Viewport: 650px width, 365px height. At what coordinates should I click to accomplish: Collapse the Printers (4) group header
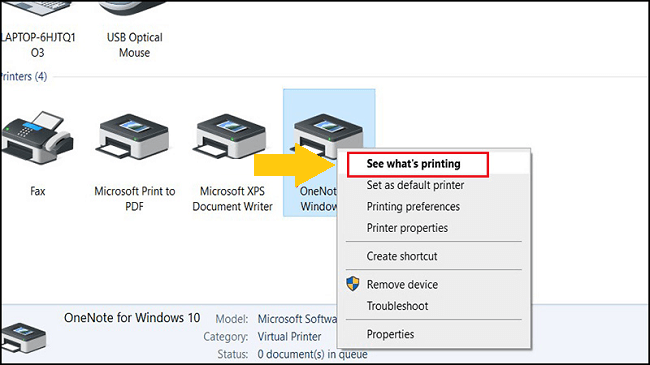(x=24, y=76)
